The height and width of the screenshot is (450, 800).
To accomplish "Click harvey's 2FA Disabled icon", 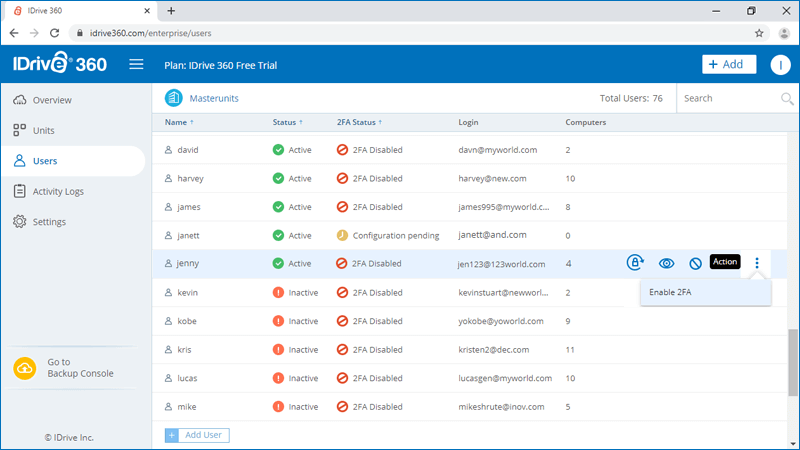I will (x=342, y=179).
